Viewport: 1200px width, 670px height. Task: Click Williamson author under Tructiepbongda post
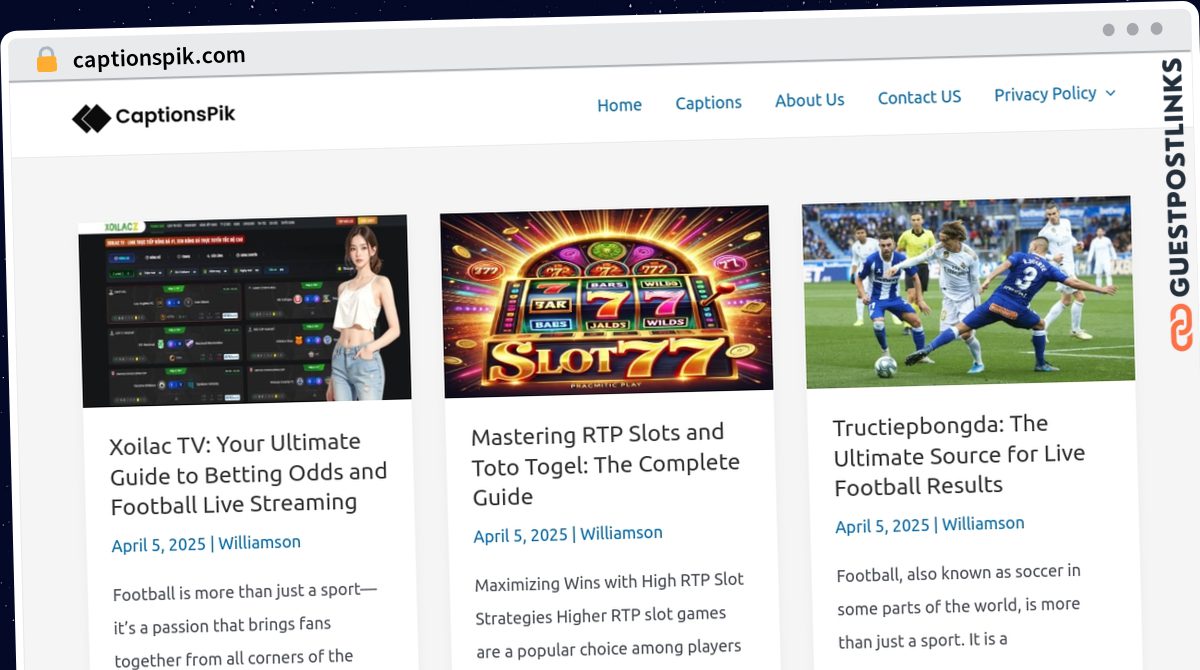[983, 523]
